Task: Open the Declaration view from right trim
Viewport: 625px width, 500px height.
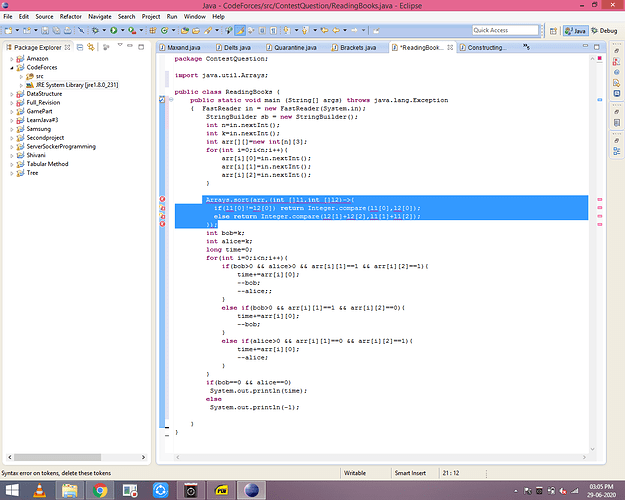Action: coord(617,83)
